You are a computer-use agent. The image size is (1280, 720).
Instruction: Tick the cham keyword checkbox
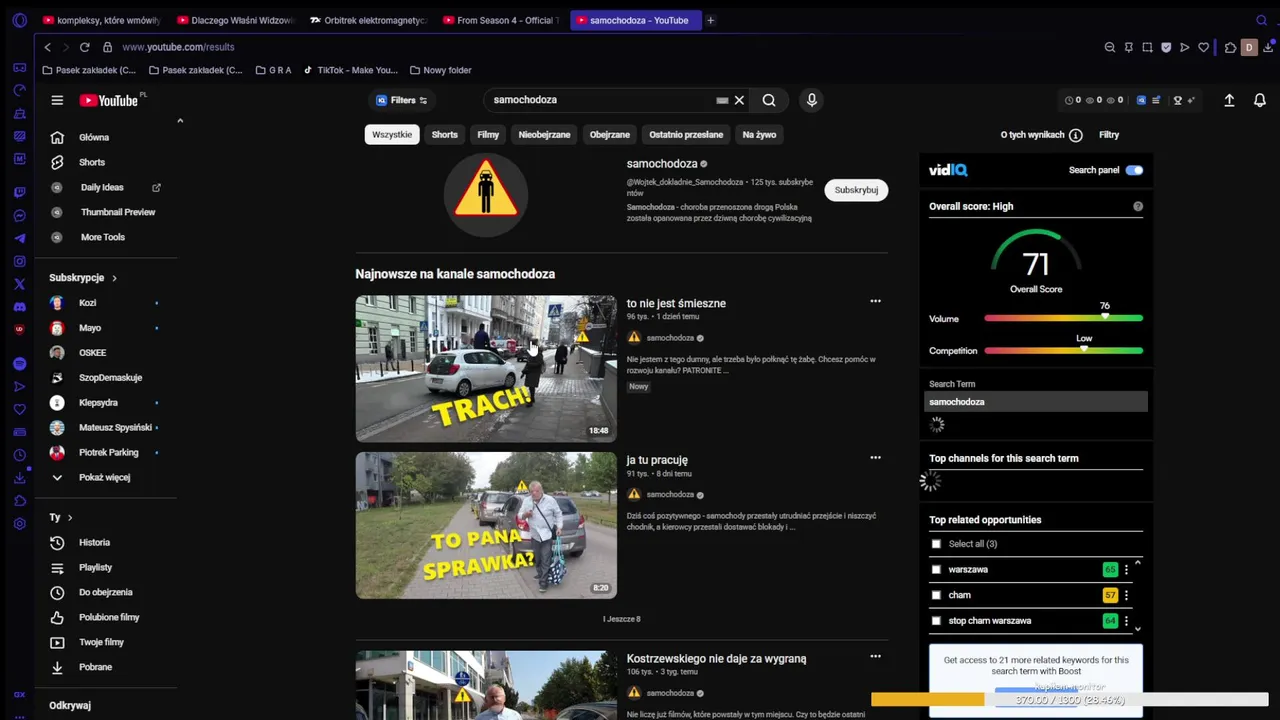[936, 595]
